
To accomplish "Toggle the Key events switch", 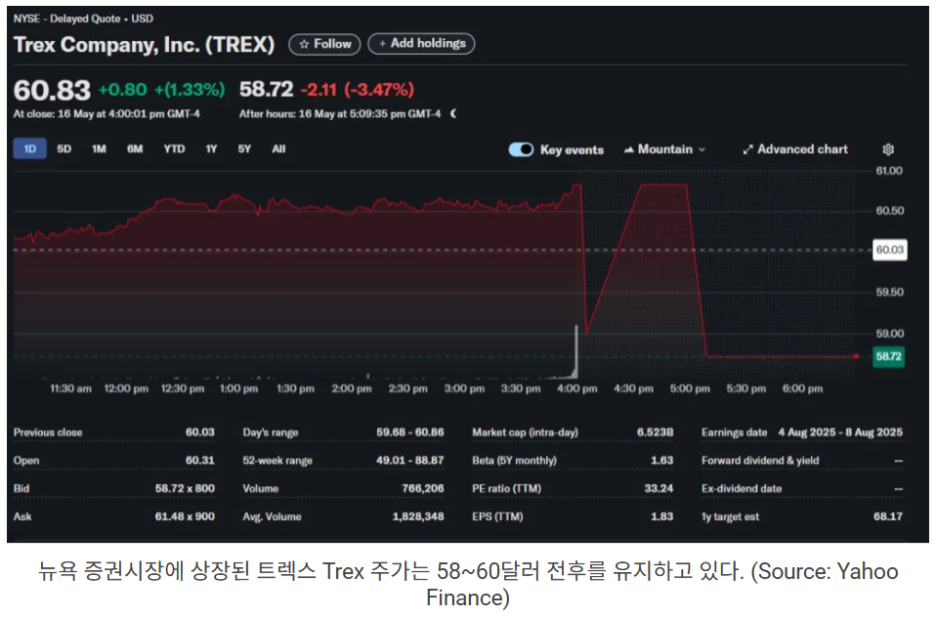I will [x=521, y=149].
